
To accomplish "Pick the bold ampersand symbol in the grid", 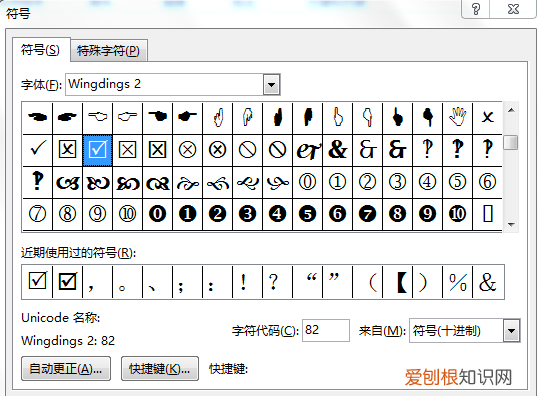I will [x=337, y=150].
